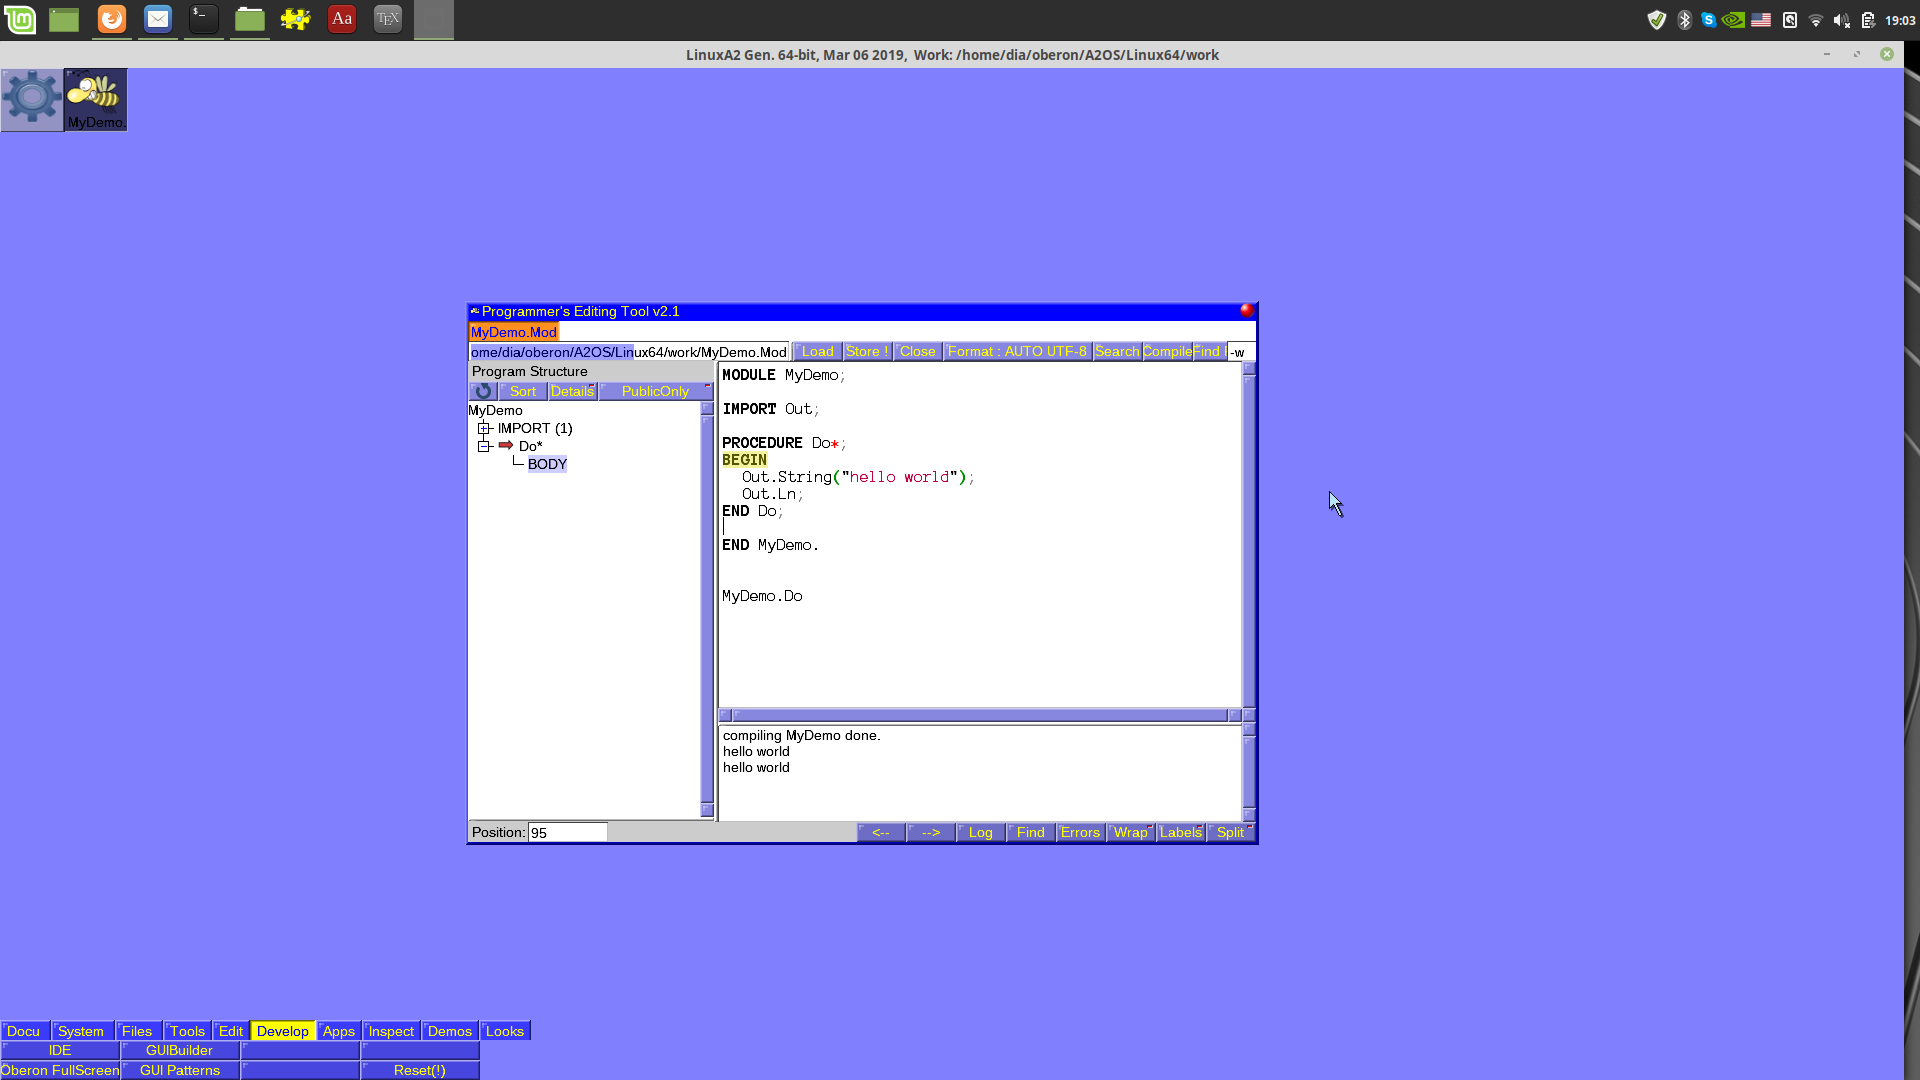This screenshot has width=1920, height=1080.
Task: Click the editor horizontal scrollbar
Action: pos(980,715)
